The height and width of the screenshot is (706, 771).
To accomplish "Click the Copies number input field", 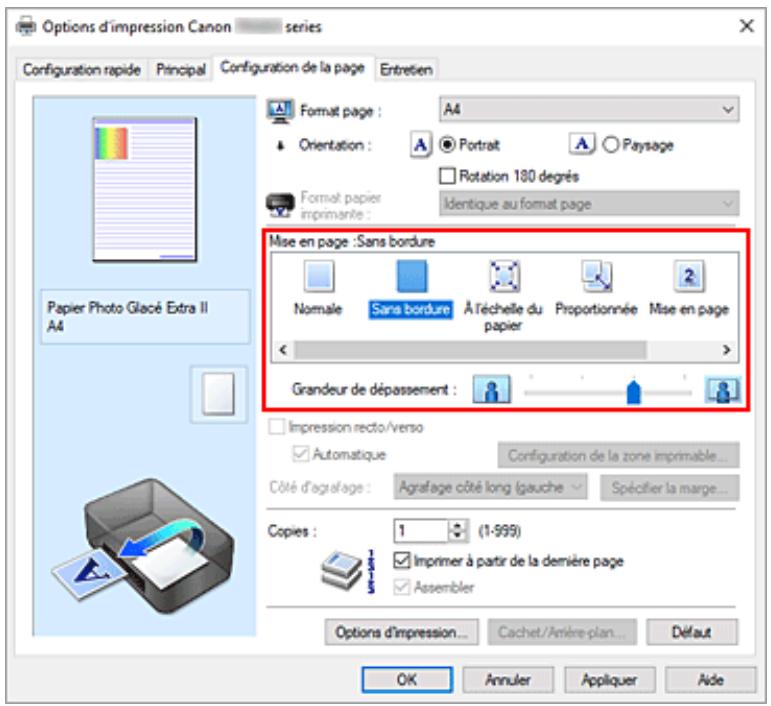I will [x=422, y=530].
